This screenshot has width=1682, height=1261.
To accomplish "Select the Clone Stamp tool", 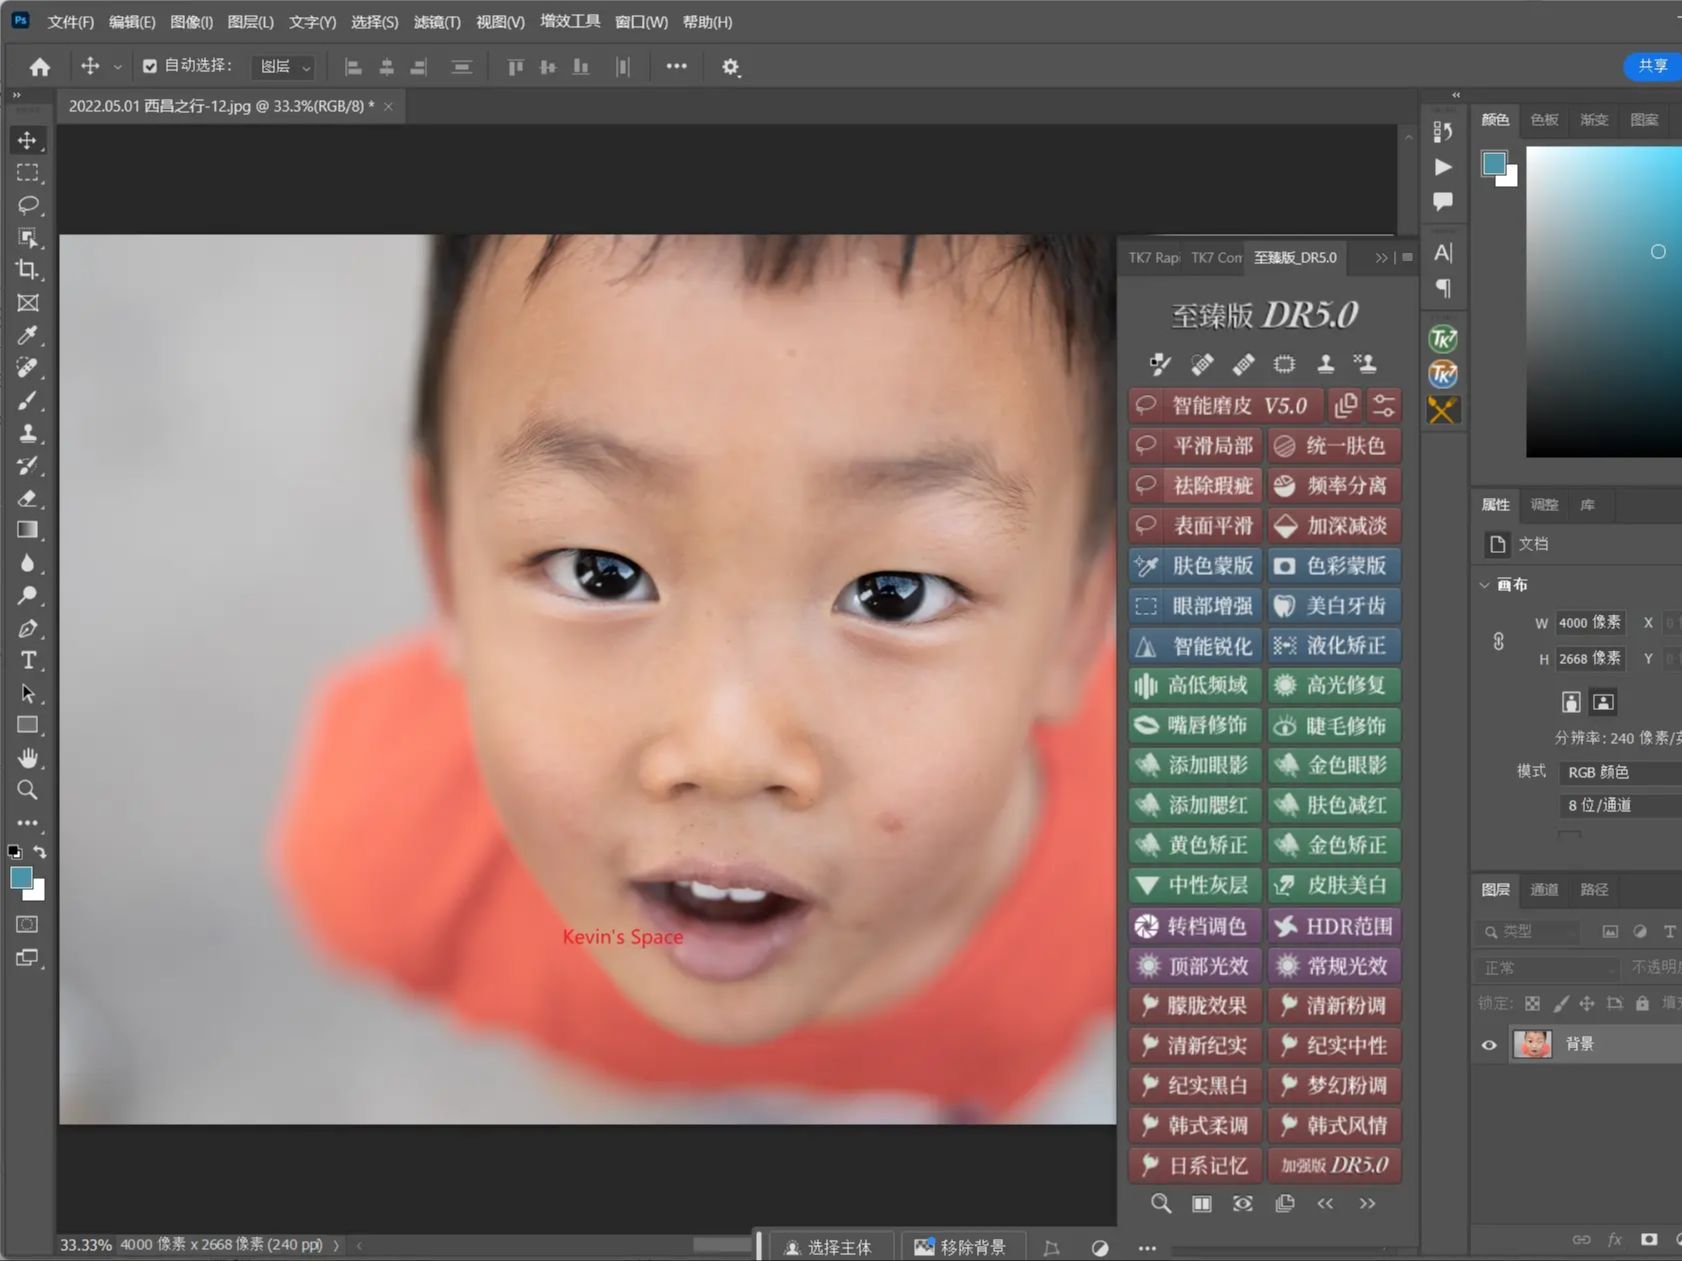I will [27, 433].
